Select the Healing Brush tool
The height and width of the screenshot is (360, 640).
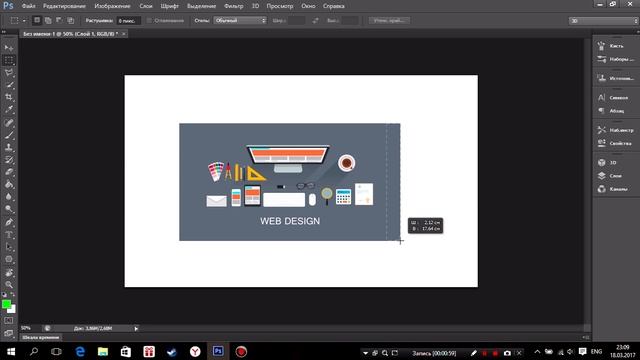pyautogui.click(x=9, y=122)
